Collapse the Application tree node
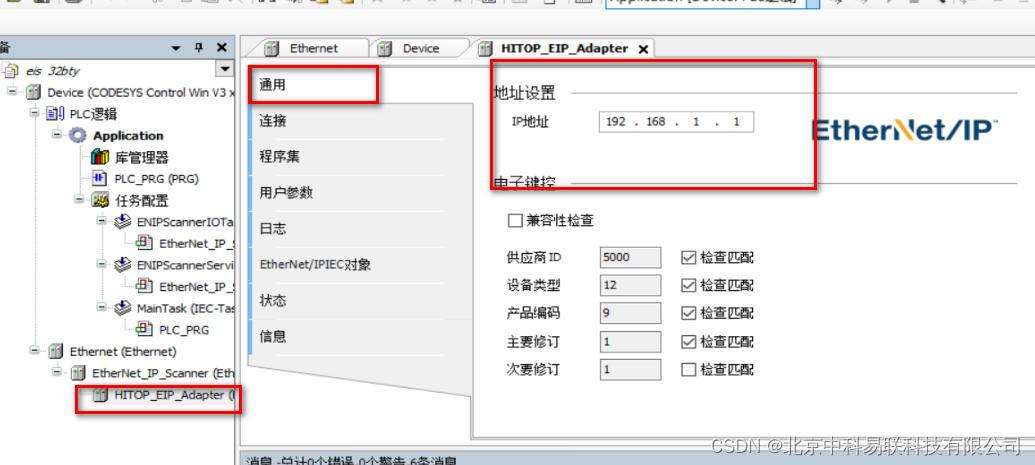 [56, 134]
